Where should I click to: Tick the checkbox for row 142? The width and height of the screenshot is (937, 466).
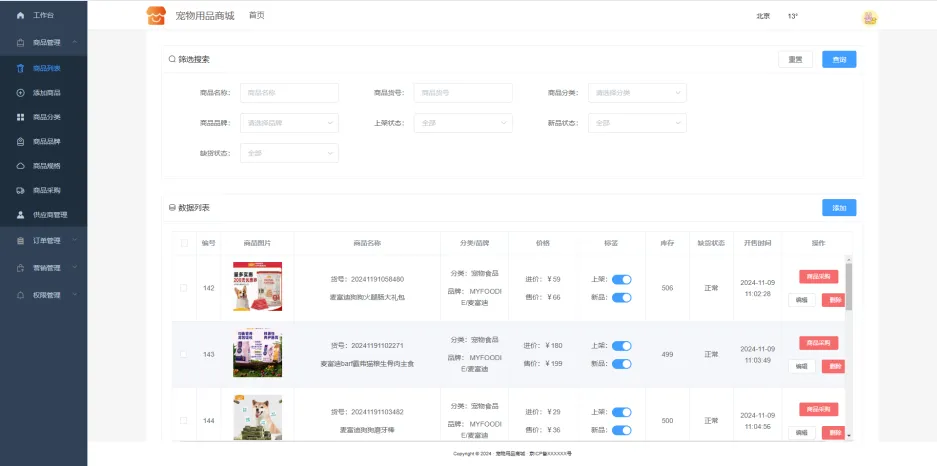[183, 288]
